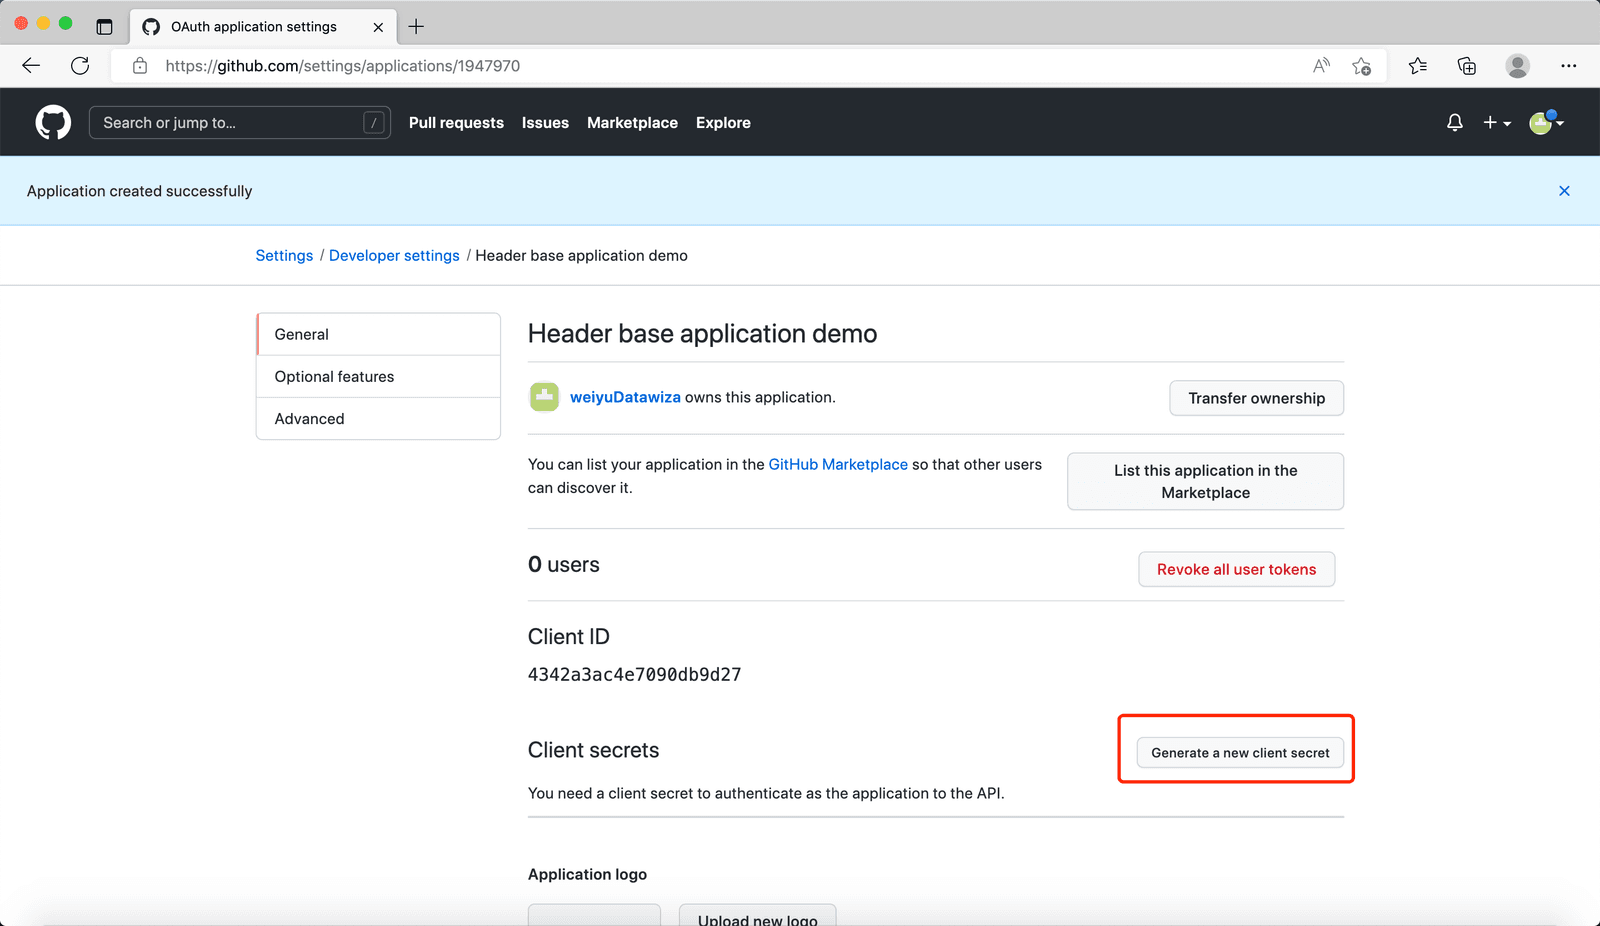
Task: Click Revoke all user tokens
Action: click(1236, 569)
